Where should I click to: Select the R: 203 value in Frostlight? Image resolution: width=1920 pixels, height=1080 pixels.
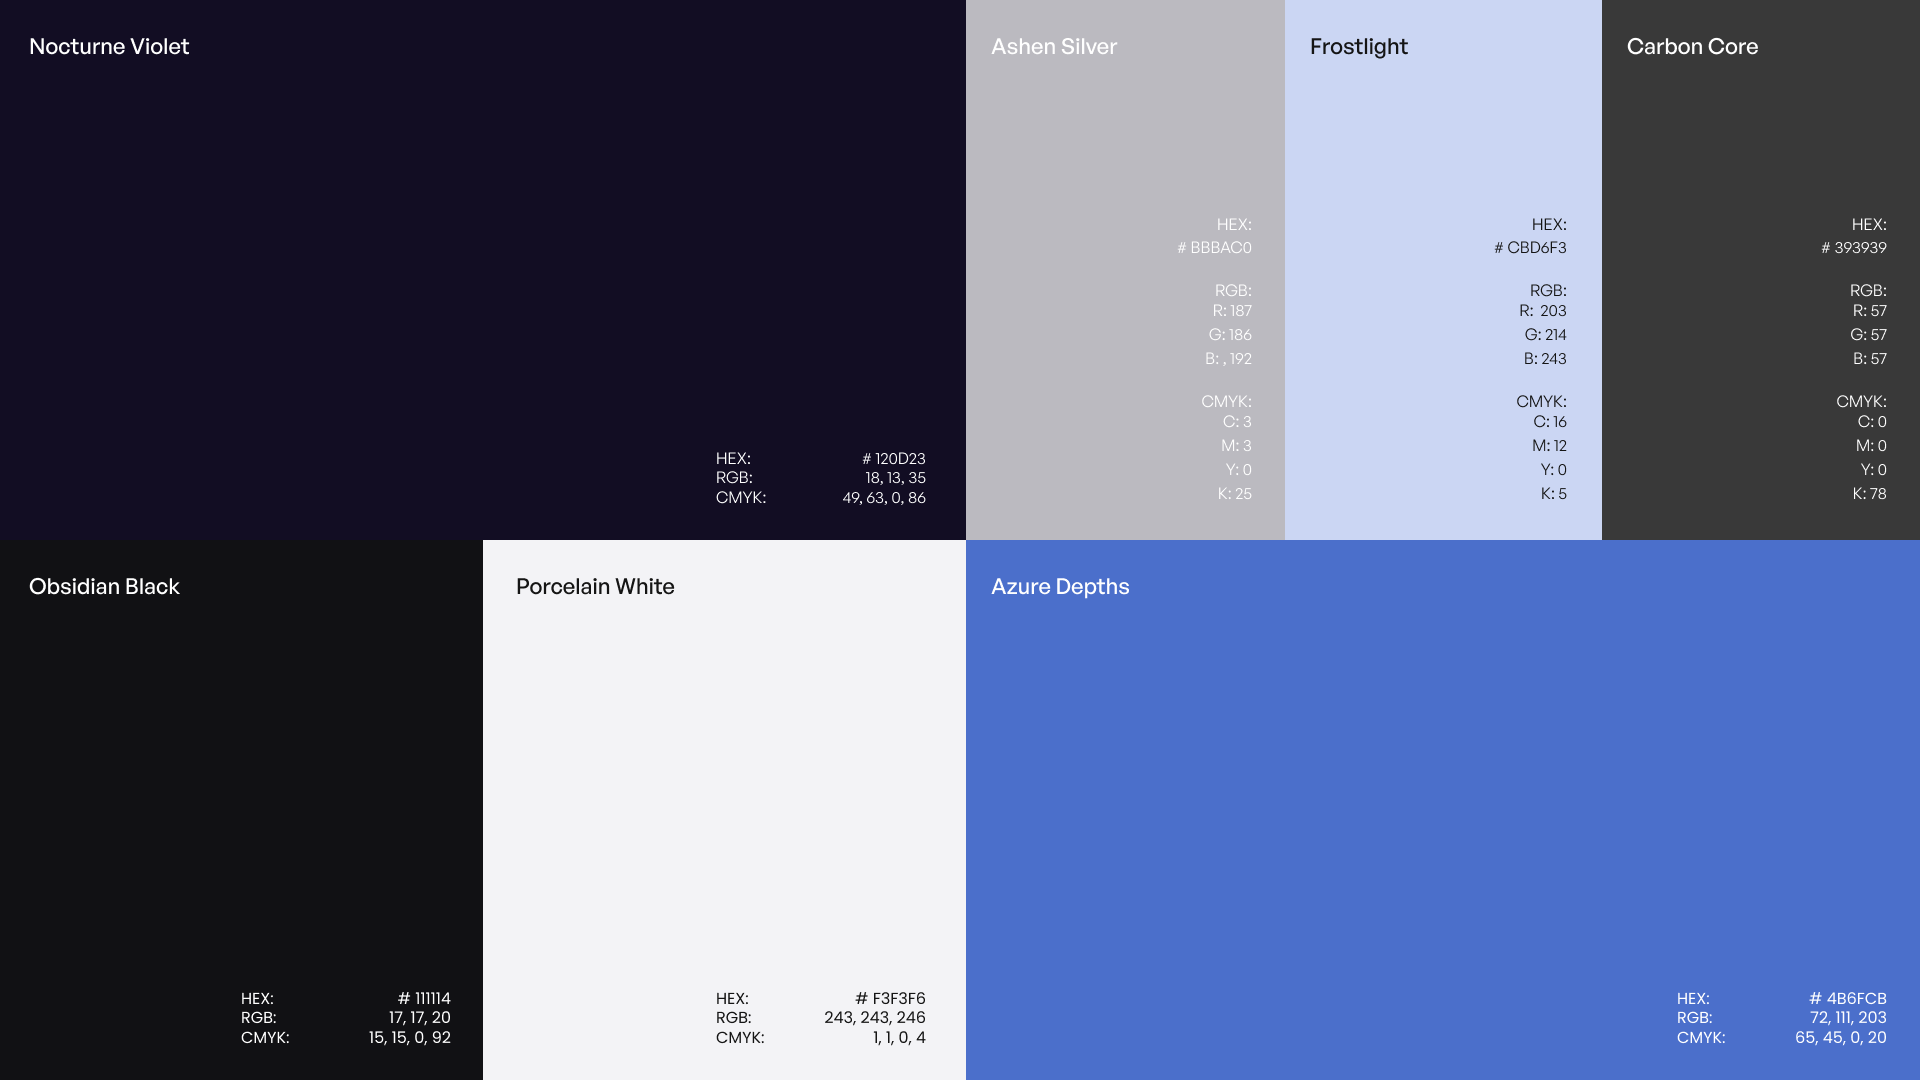[1542, 311]
